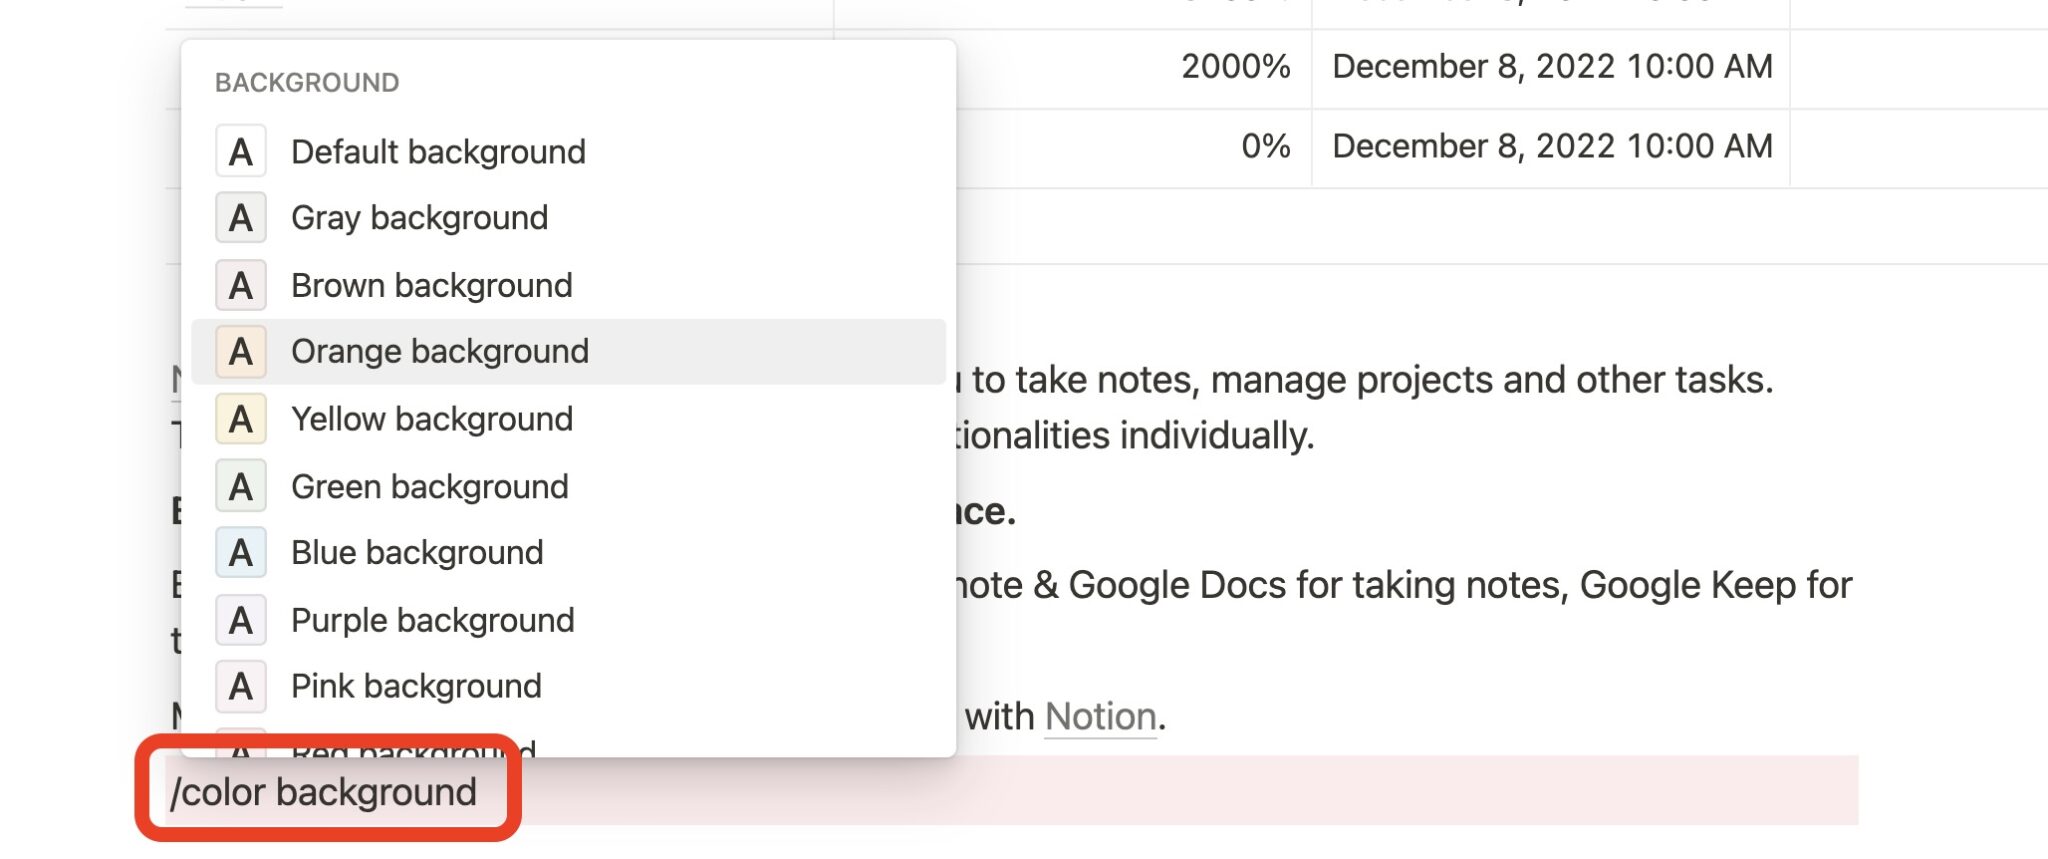The width and height of the screenshot is (2048, 859).
Task: Click the green A icon beside Green background
Action: [x=240, y=486]
